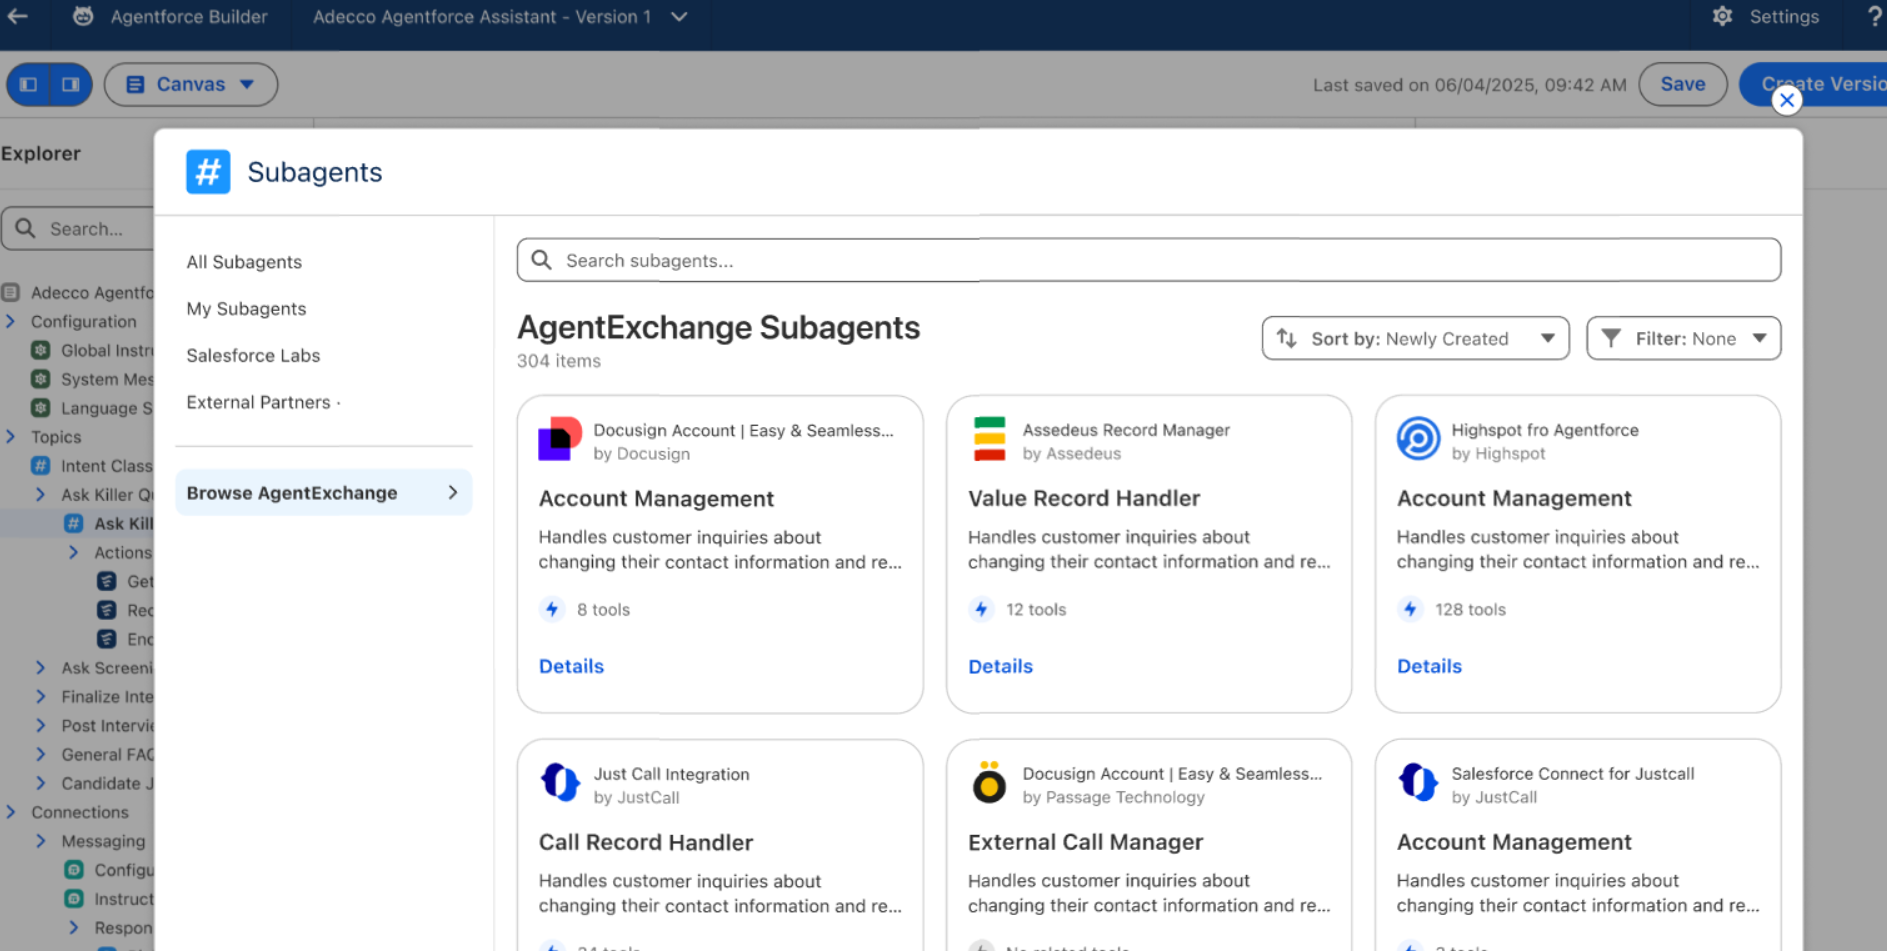This screenshot has height=951, width=1887.
Task: Click the Assedeus logo icon
Action: tap(989, 439)
